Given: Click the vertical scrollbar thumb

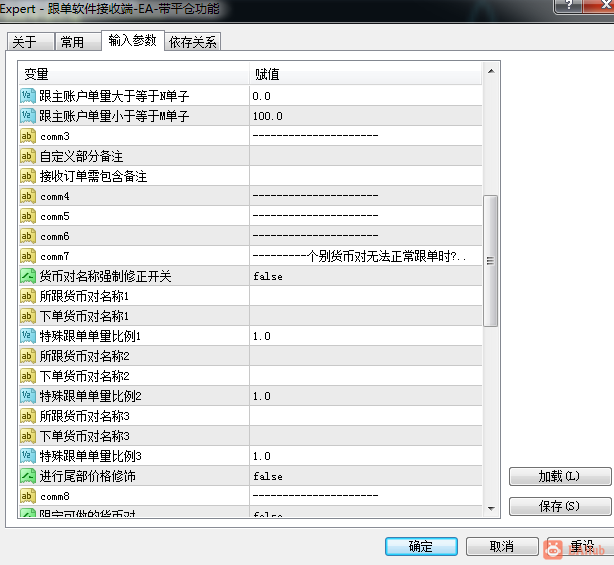Looking at the screenshot, I should (x=491, y=260).
